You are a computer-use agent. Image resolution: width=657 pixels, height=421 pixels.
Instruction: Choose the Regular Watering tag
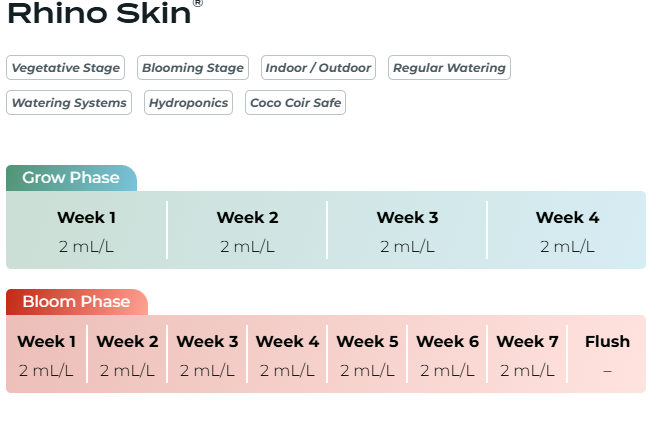(449, 68)
